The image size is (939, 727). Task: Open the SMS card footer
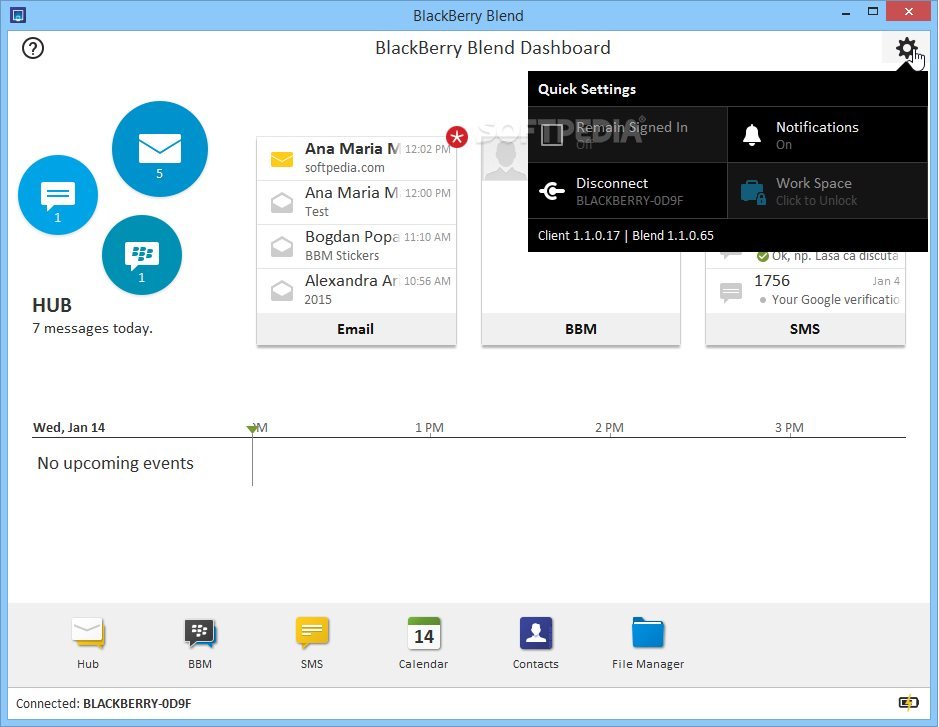coord(805,329)
